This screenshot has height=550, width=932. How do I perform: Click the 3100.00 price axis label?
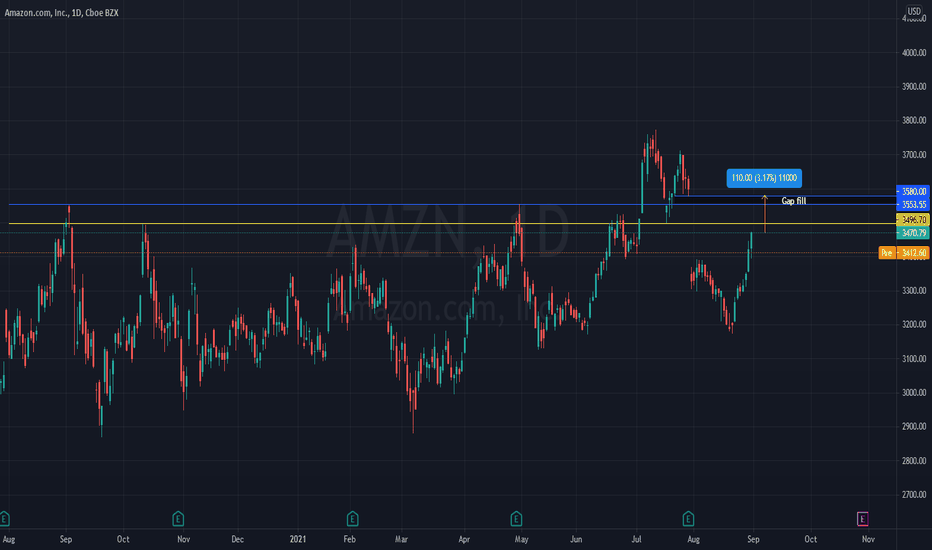pyautogui.click(x=914, y=359)
